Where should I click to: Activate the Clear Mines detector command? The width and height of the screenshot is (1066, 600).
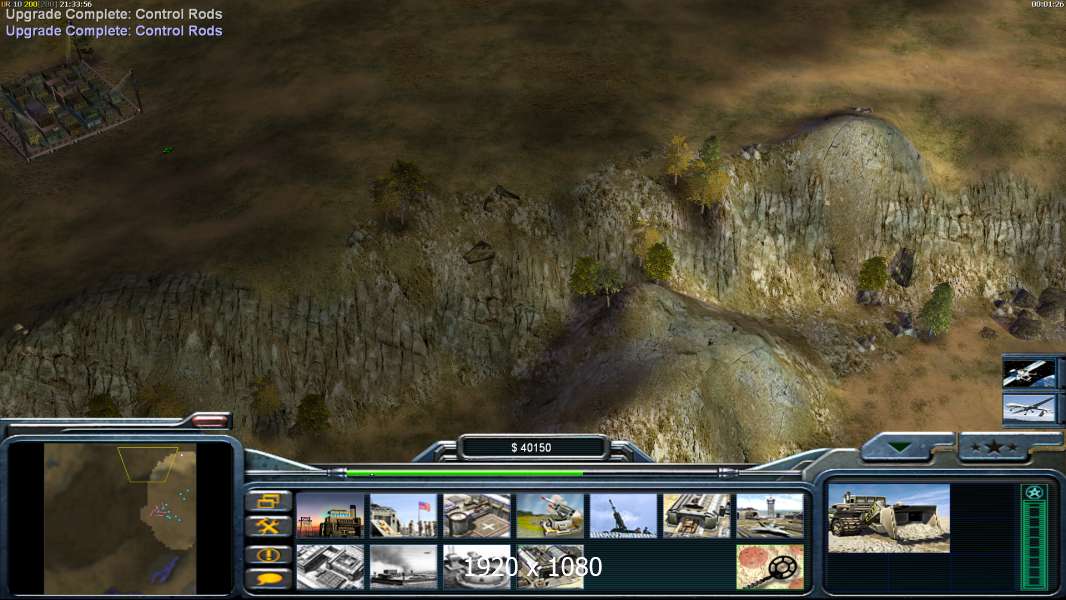pos(770,566)
